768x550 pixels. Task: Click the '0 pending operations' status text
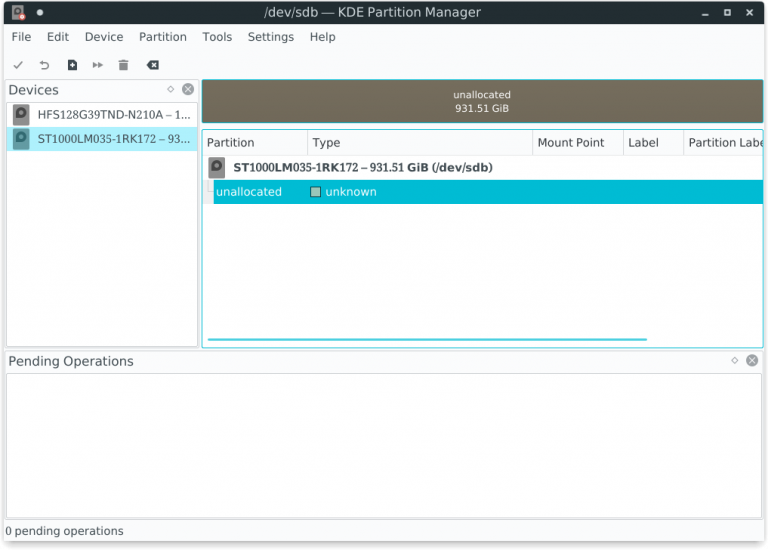click(x=64, y=531)
